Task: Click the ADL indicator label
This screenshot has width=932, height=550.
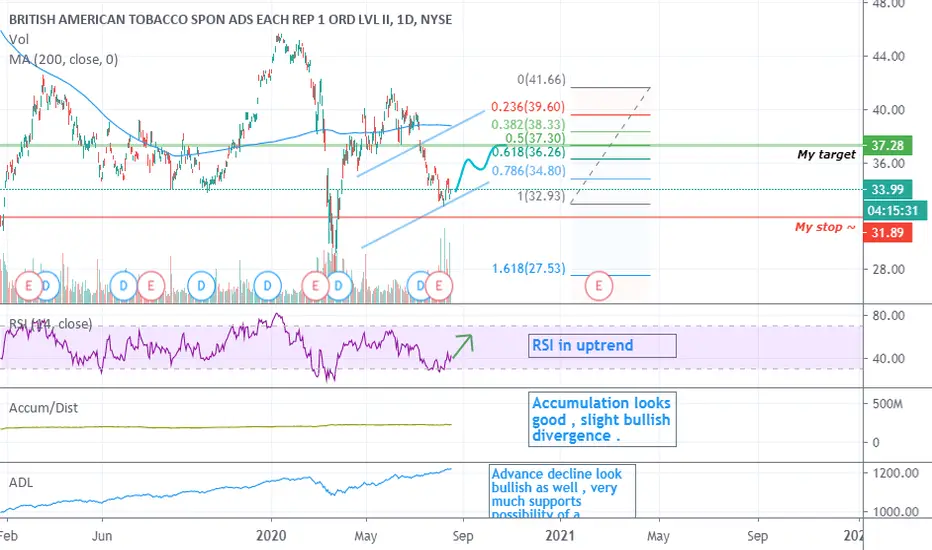Action: [x=21, y=482]
